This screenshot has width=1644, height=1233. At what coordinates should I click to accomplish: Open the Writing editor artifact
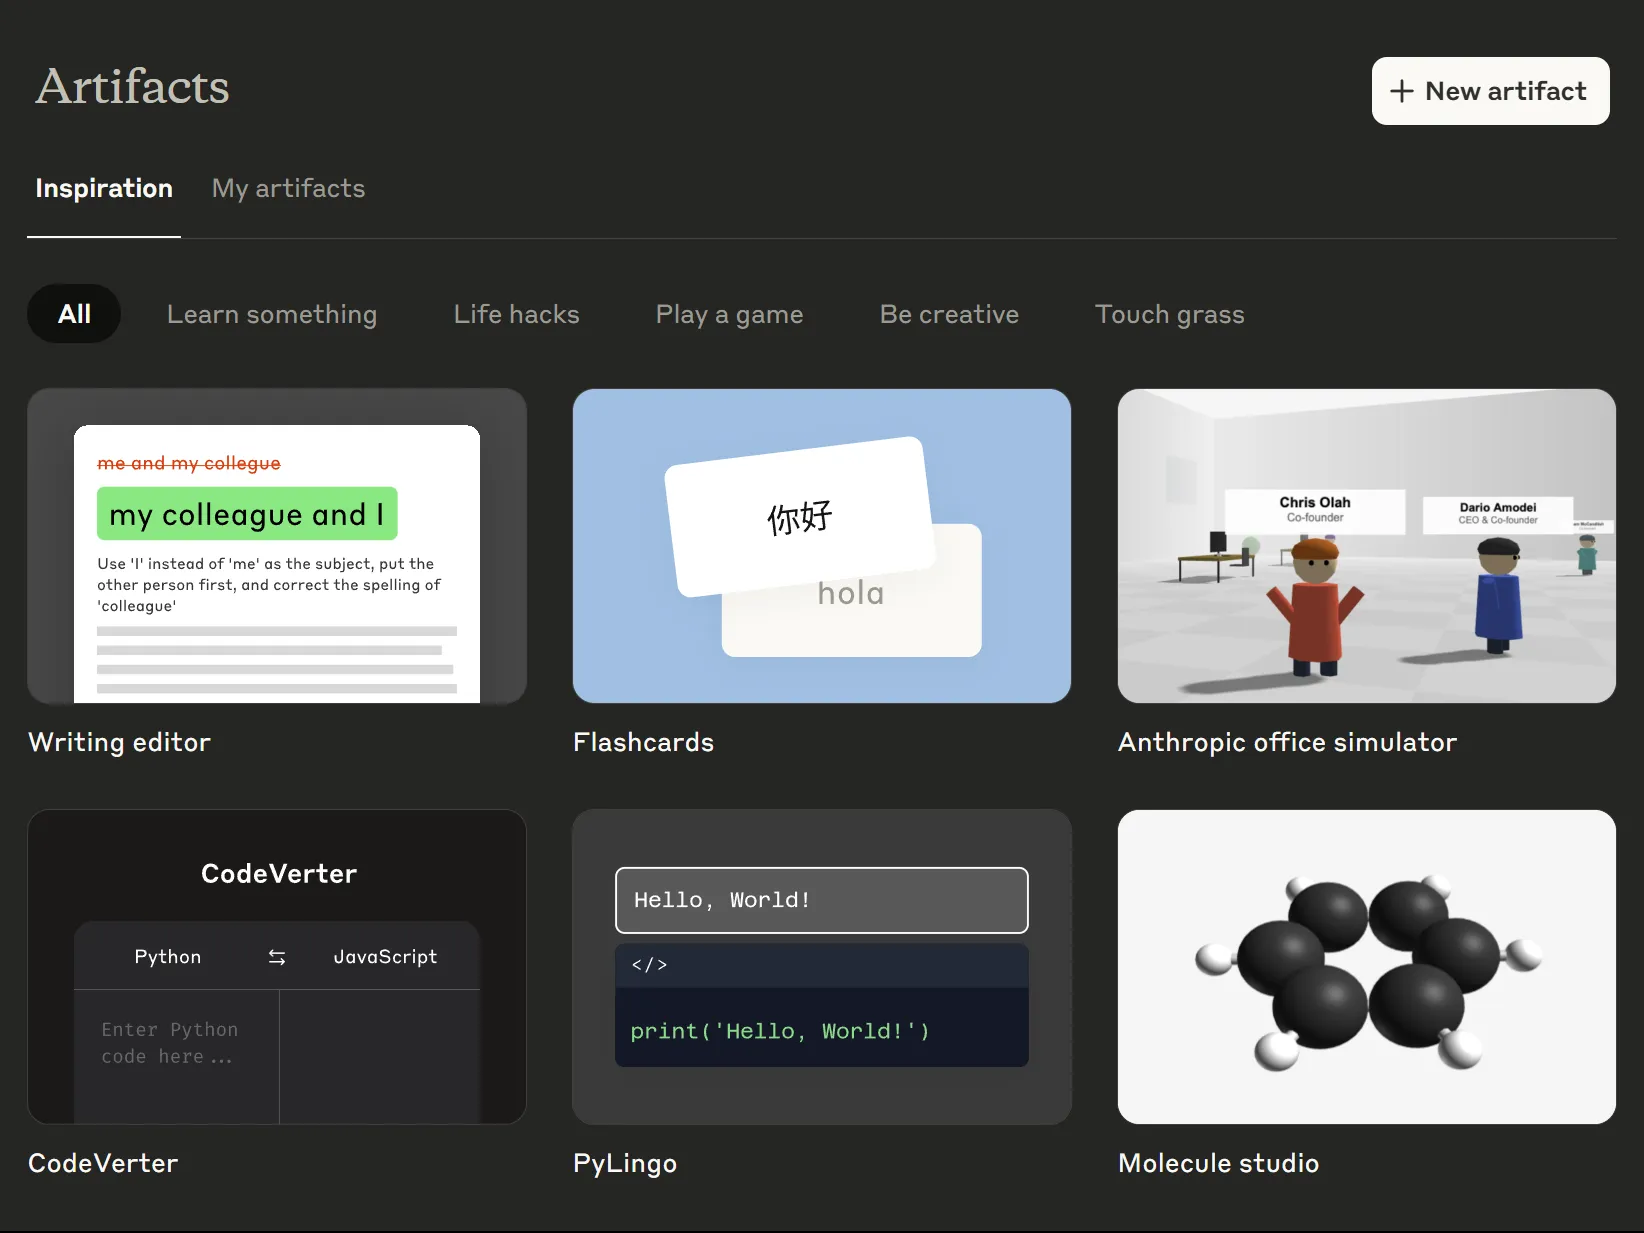pyautogui.click(x=276, y=546)
